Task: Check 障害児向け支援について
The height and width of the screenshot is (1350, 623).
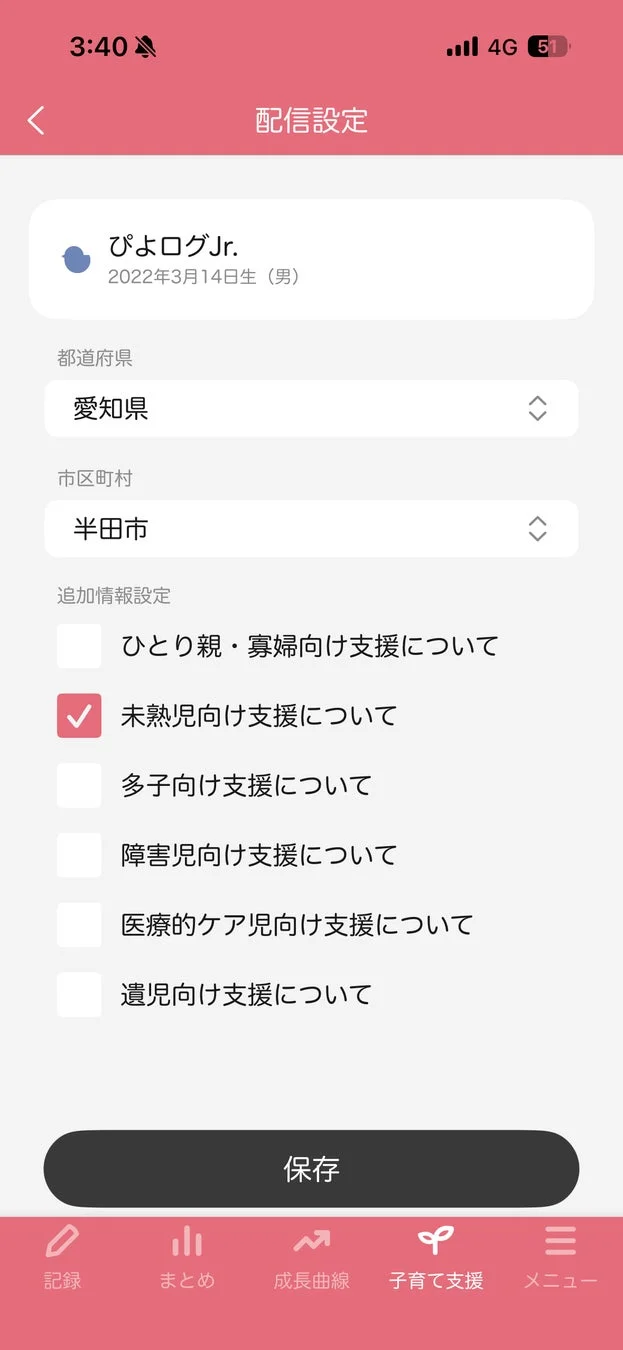Action: coord(79,855)
